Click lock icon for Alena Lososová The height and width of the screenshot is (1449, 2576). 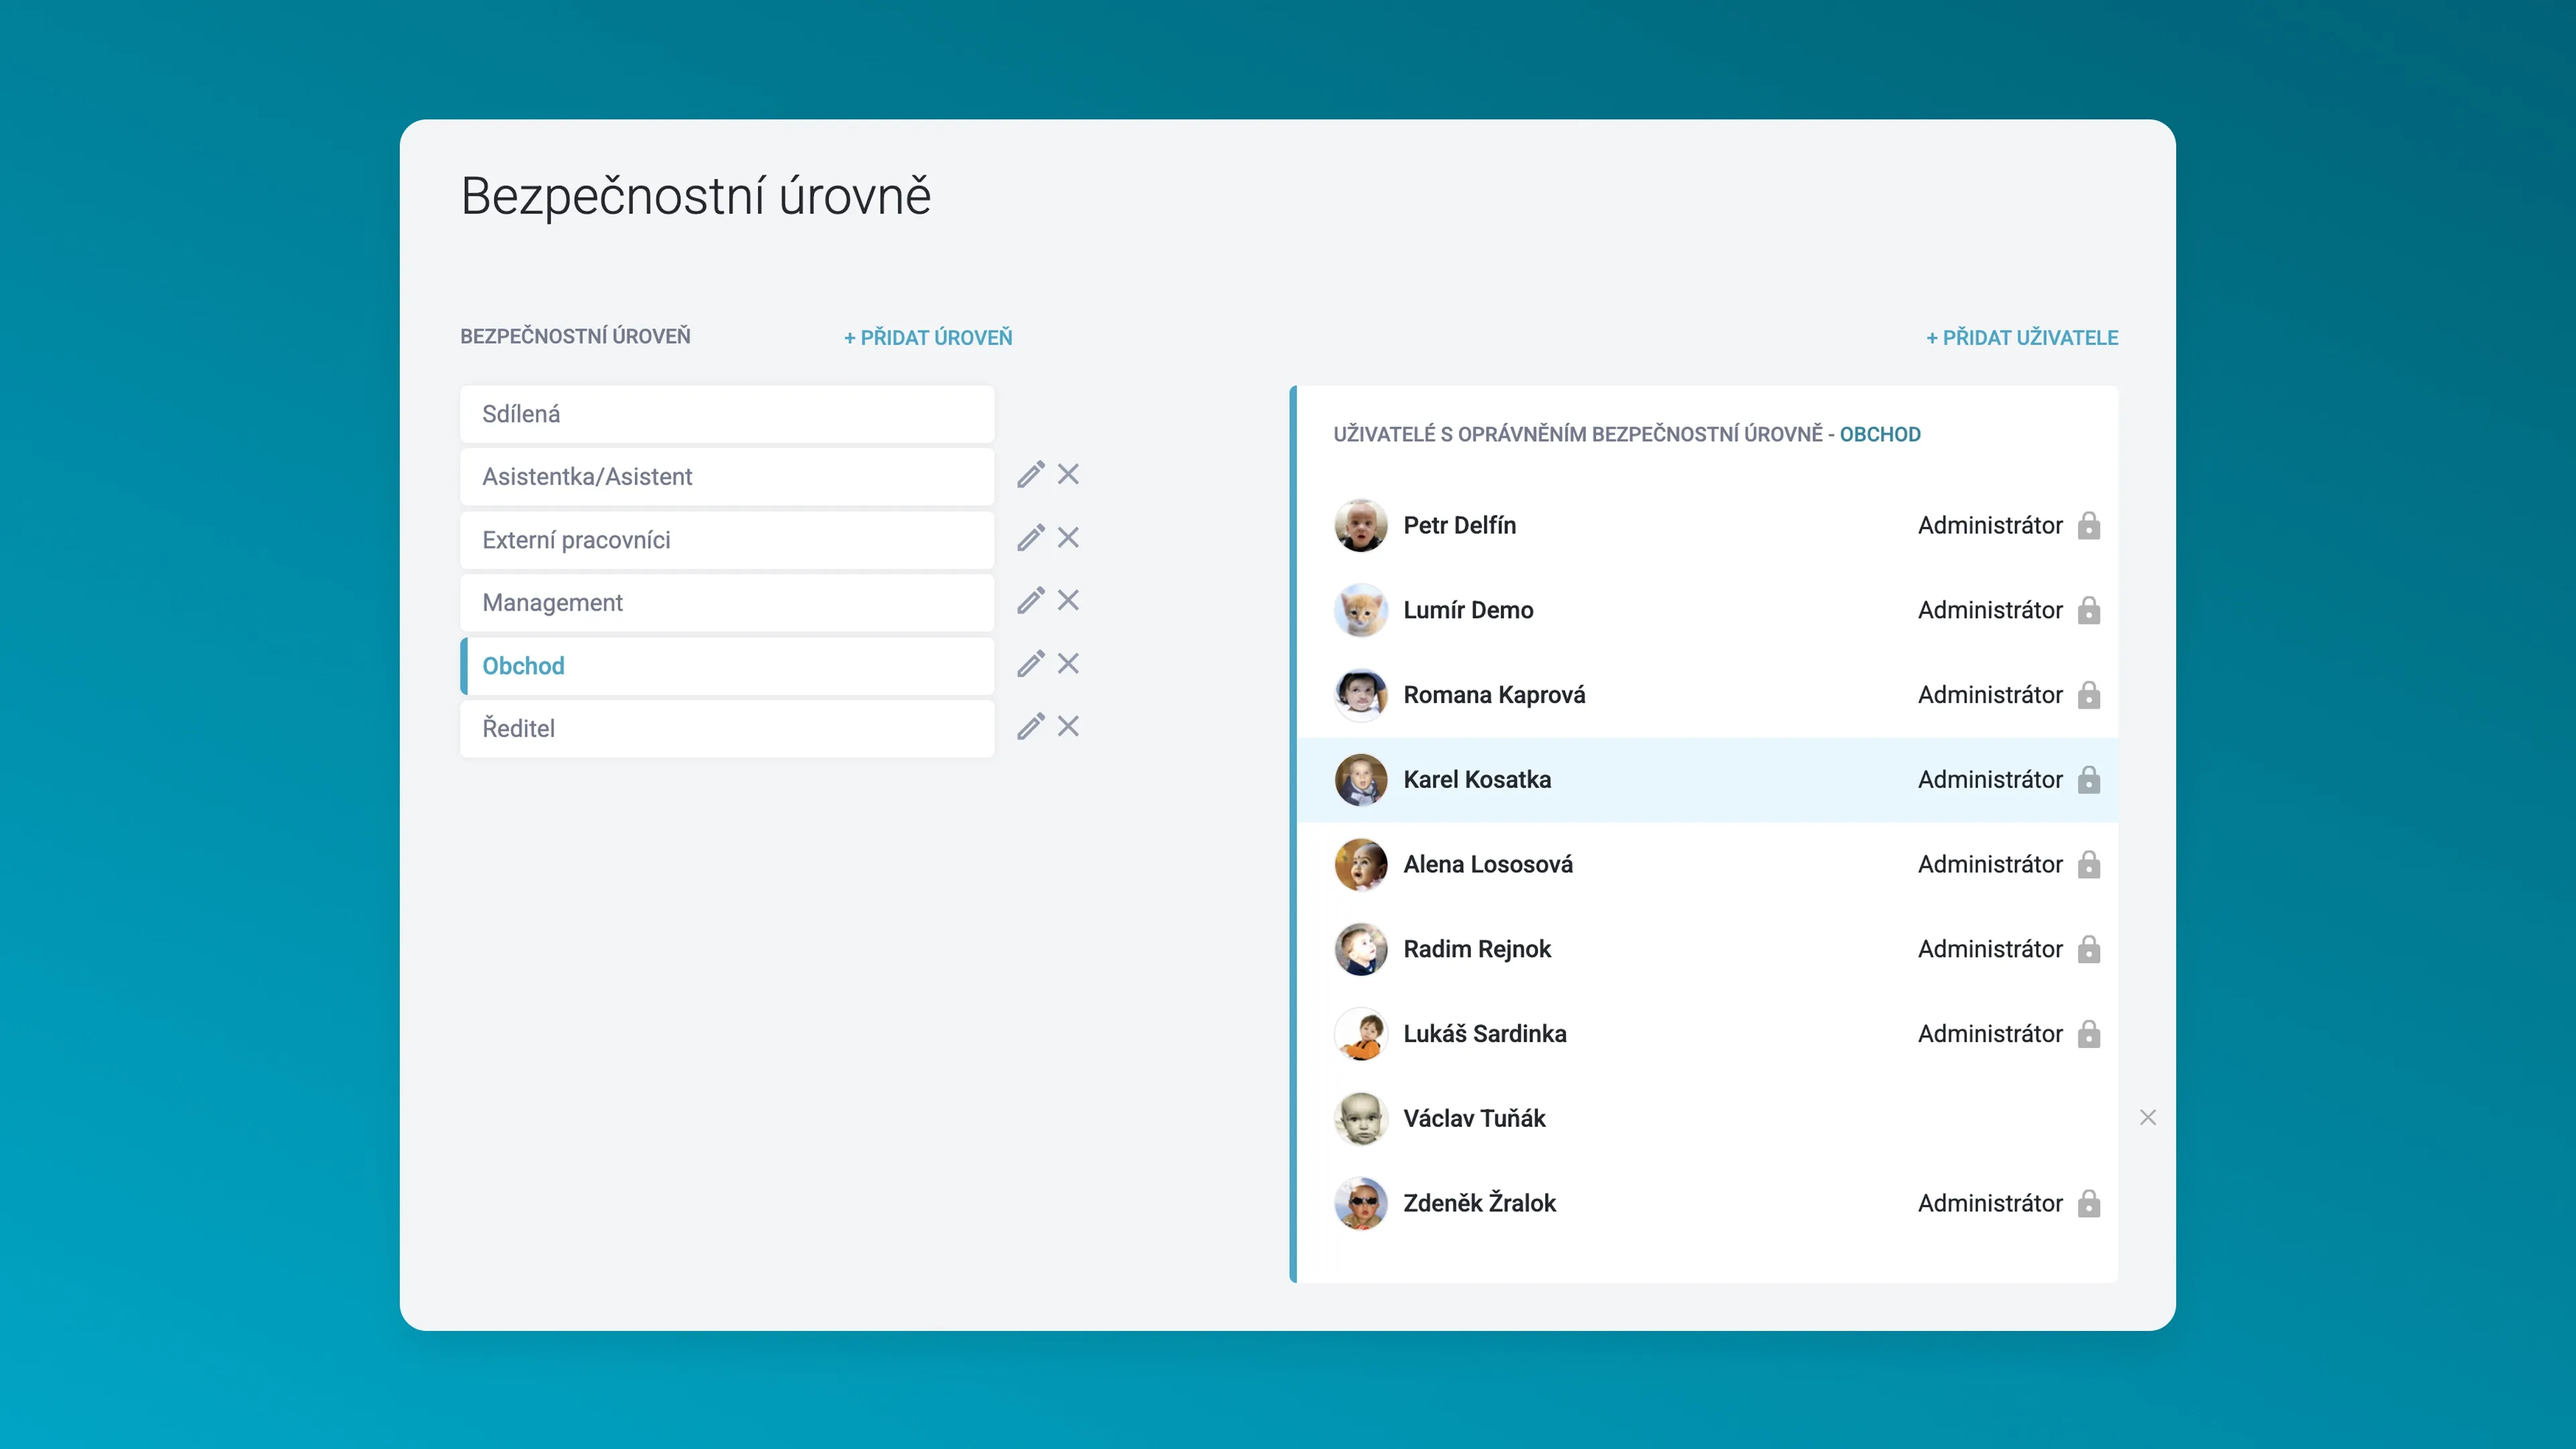point(2089,865)
